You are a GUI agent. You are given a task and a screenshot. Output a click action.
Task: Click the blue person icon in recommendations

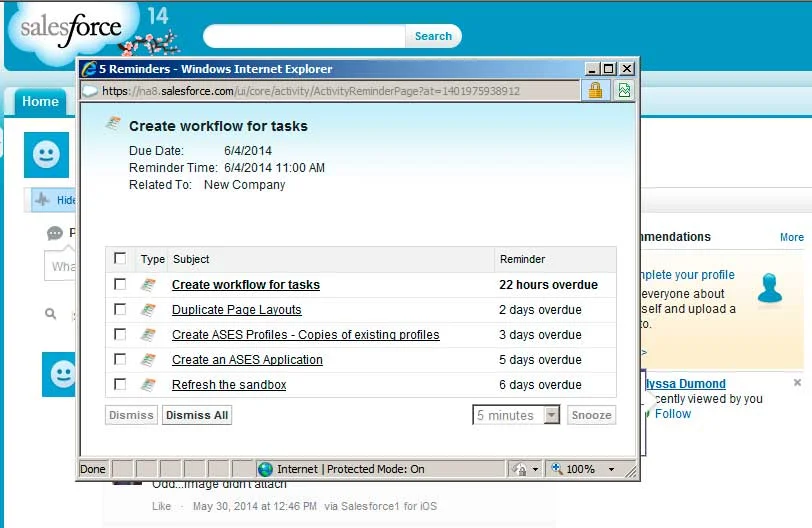[770, 289]
